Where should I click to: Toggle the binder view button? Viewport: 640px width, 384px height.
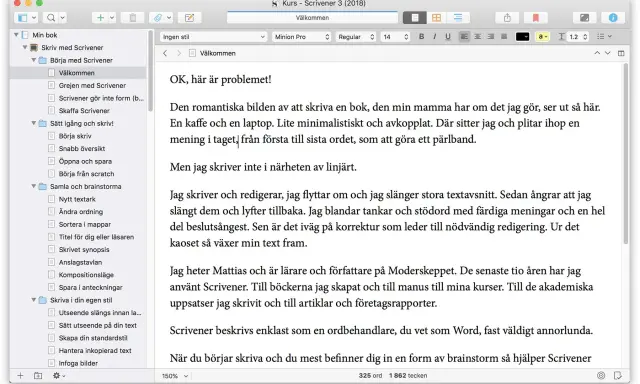(22, 18)
